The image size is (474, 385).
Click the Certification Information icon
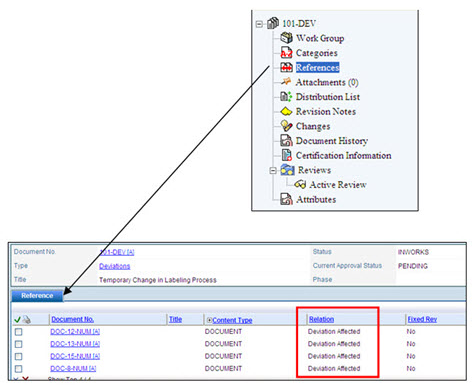(287, 155)
